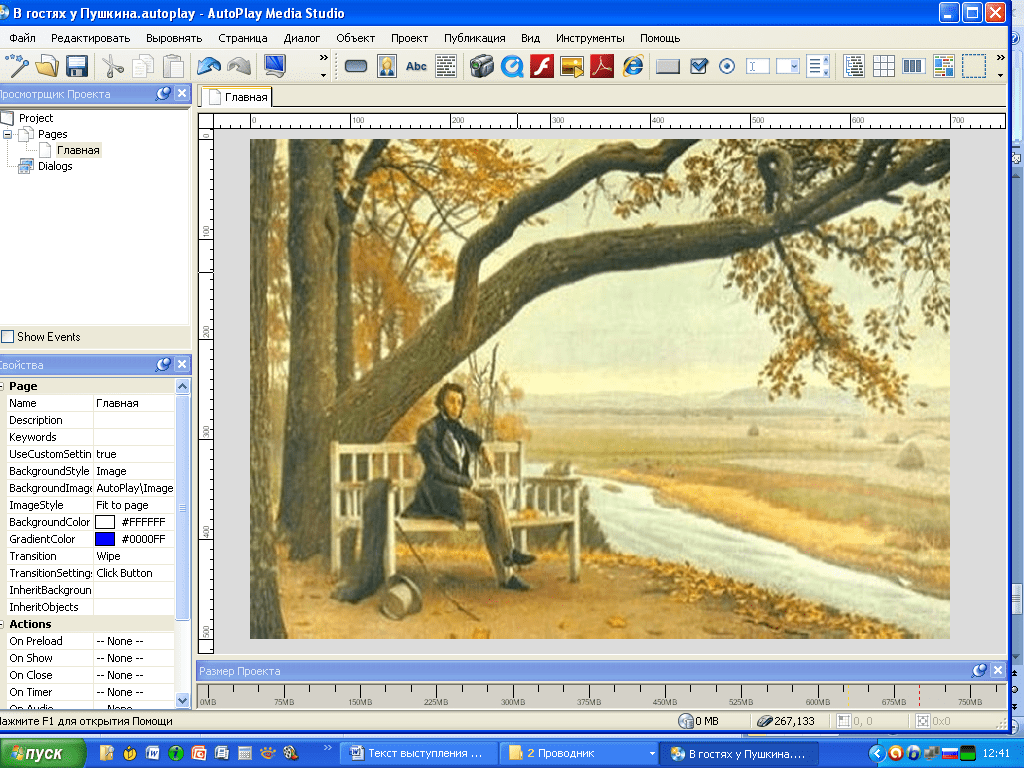Insert a Video object camcorder icon
The height and width of the screenshot is (768, 1024).
click(482, 66)
